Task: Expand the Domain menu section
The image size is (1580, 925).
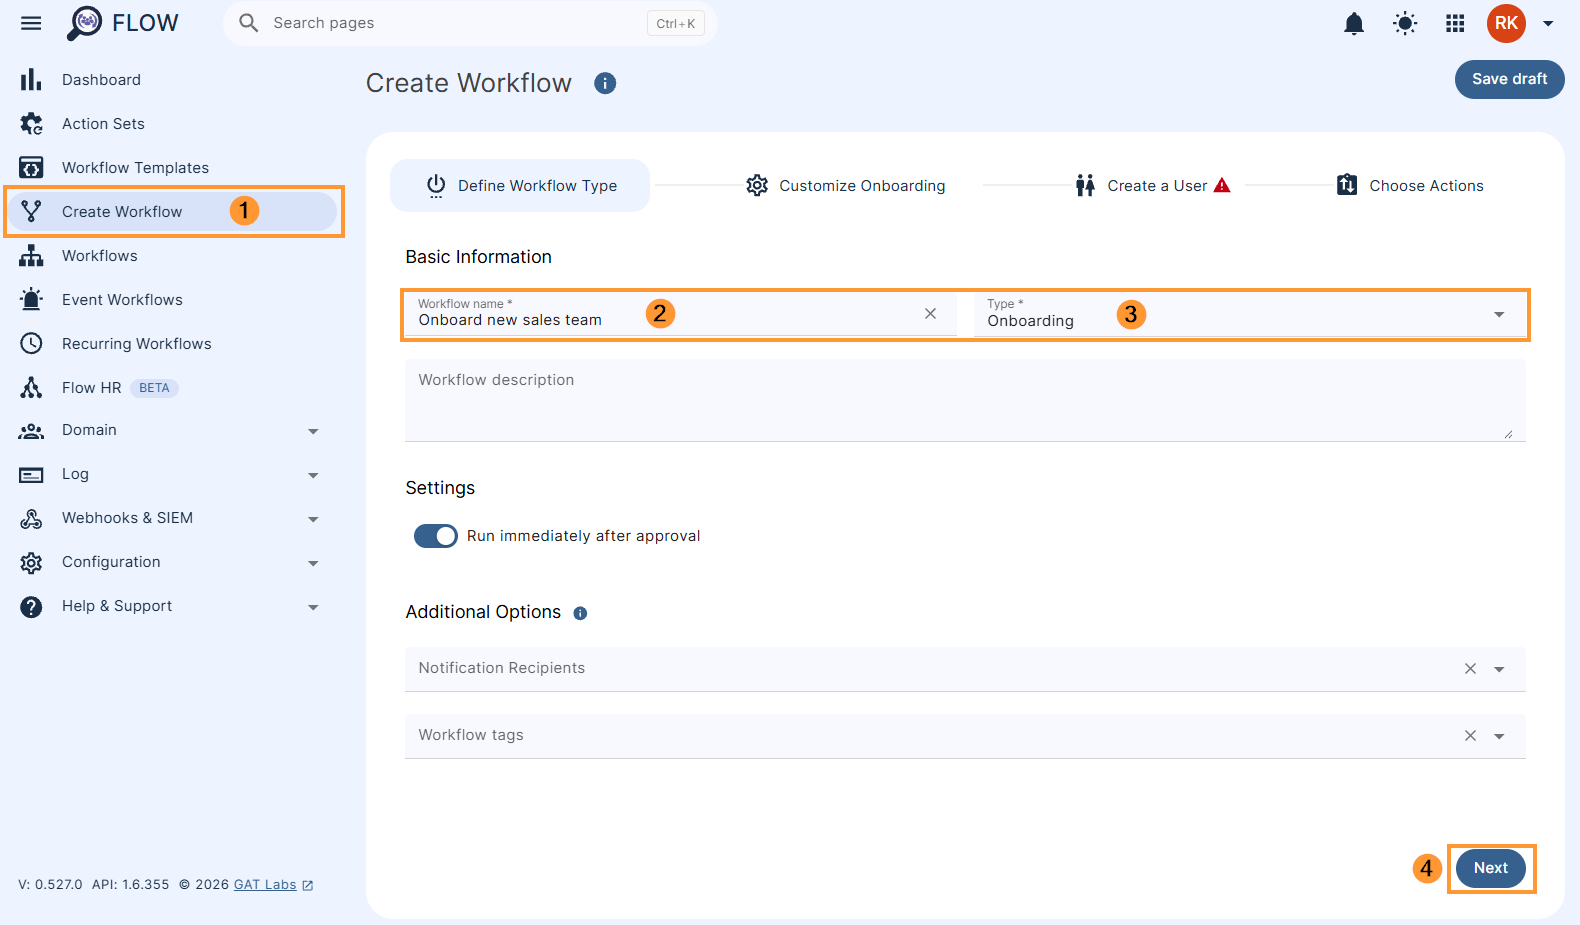Action: click(313, 432)
